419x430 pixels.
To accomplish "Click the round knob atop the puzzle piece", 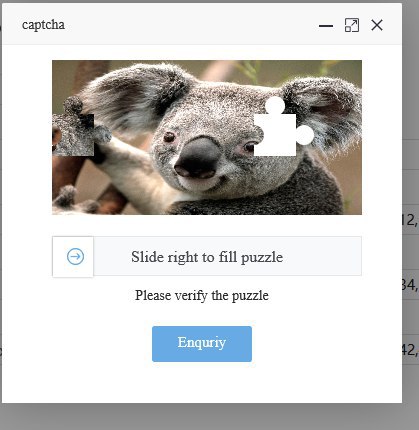I will tap(73, 105).
